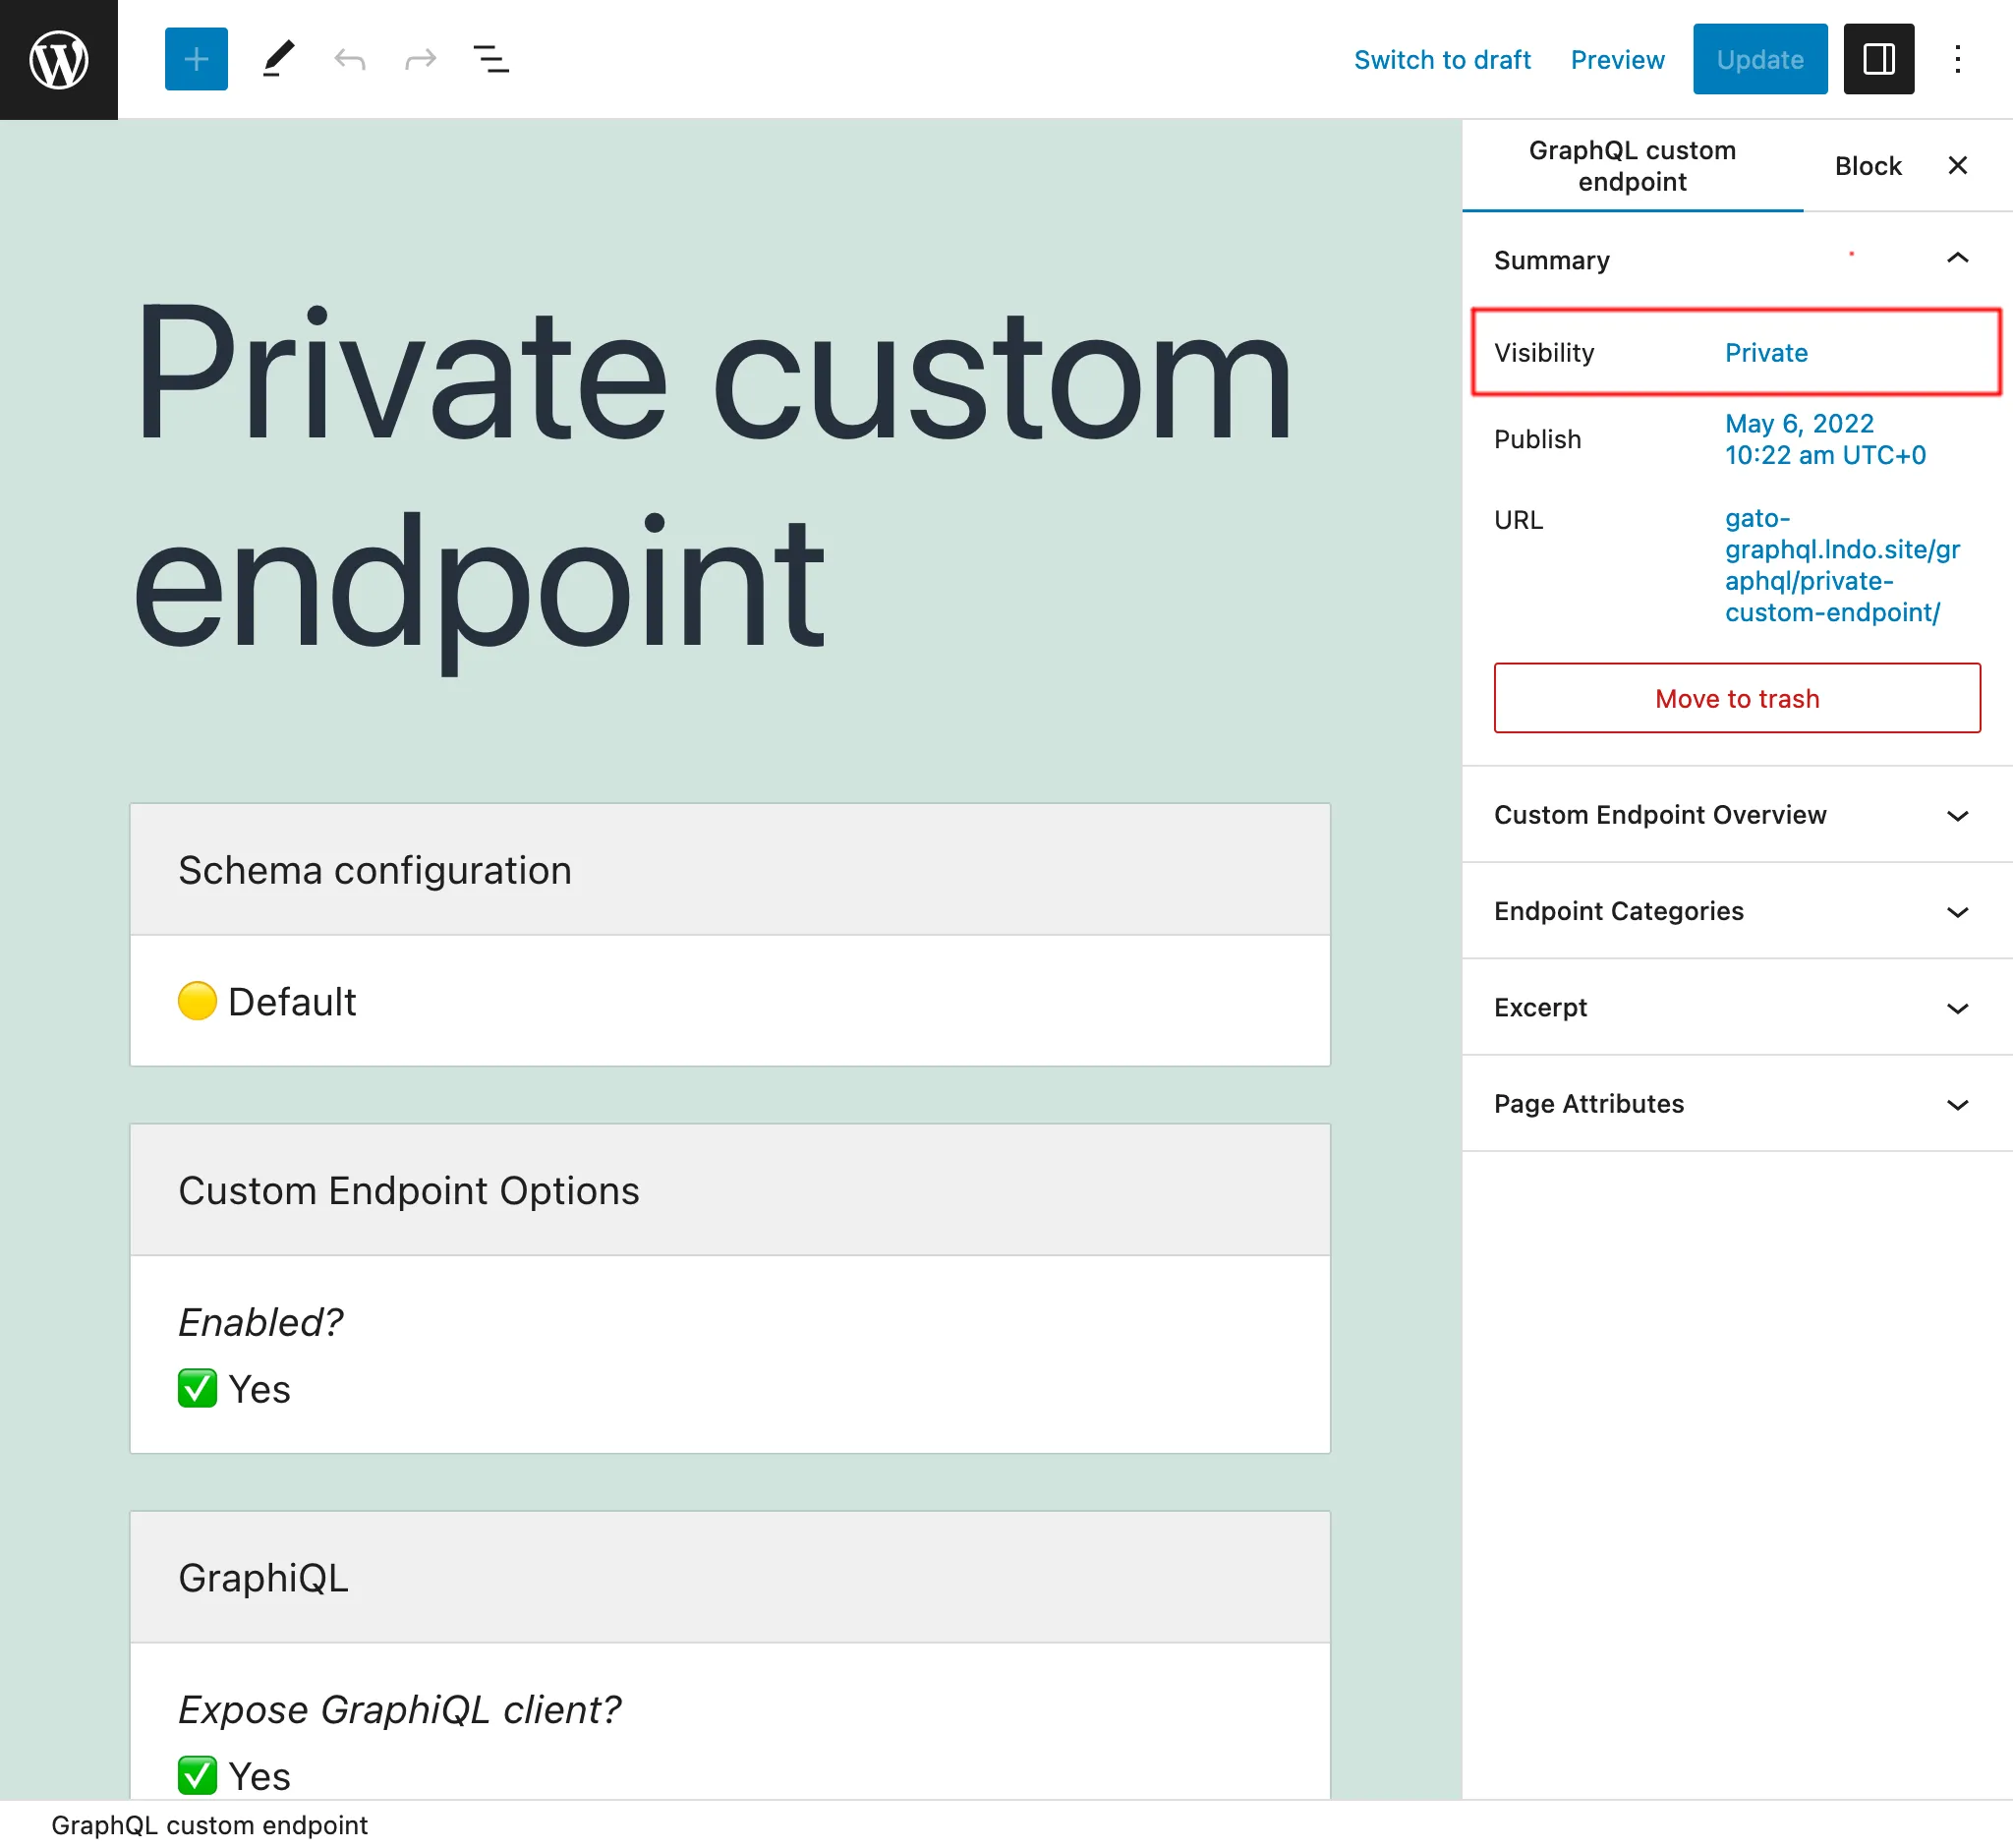Image resolution: width=2013 pixels, height=1848 pixels.
Task: Open the WordPress logo menu
Action: [59, 59]
